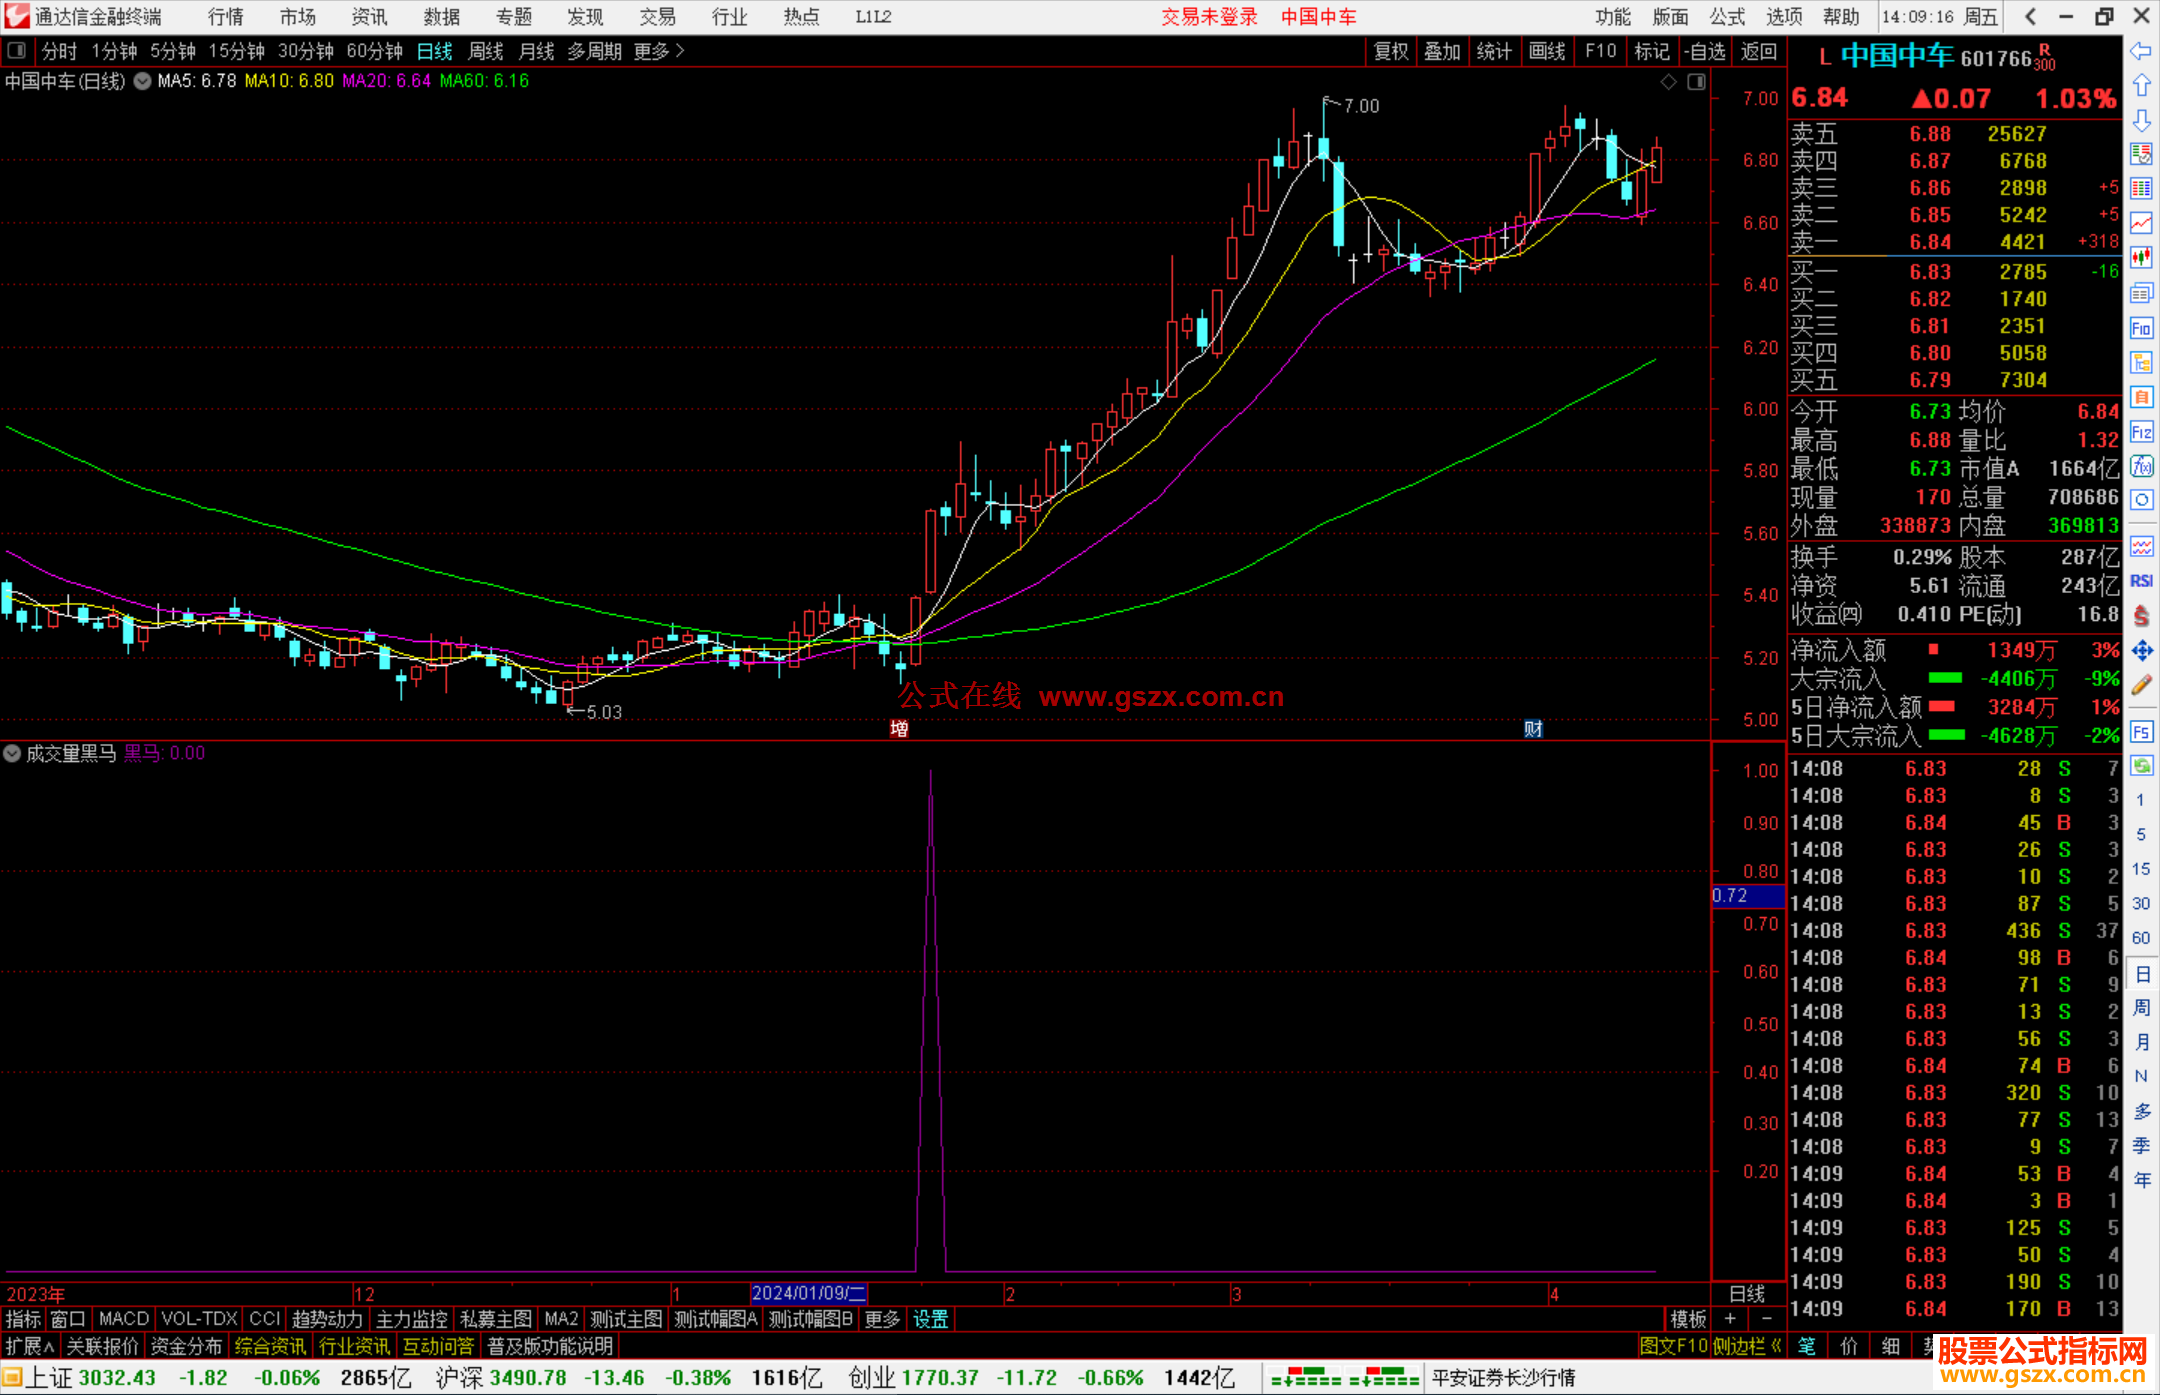Open the 行情 menu
The image size is (2160, 1395).
click(x=226, y=17)
